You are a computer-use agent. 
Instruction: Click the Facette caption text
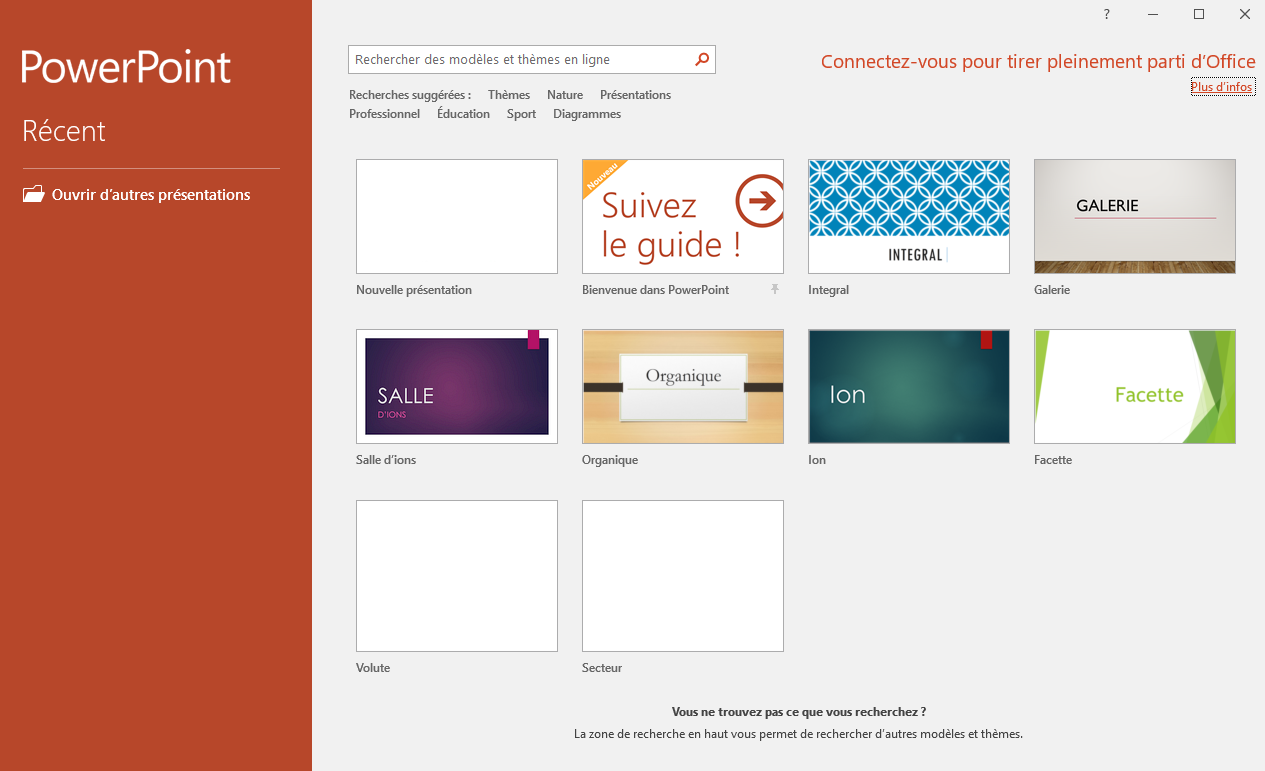(1053, 460)
